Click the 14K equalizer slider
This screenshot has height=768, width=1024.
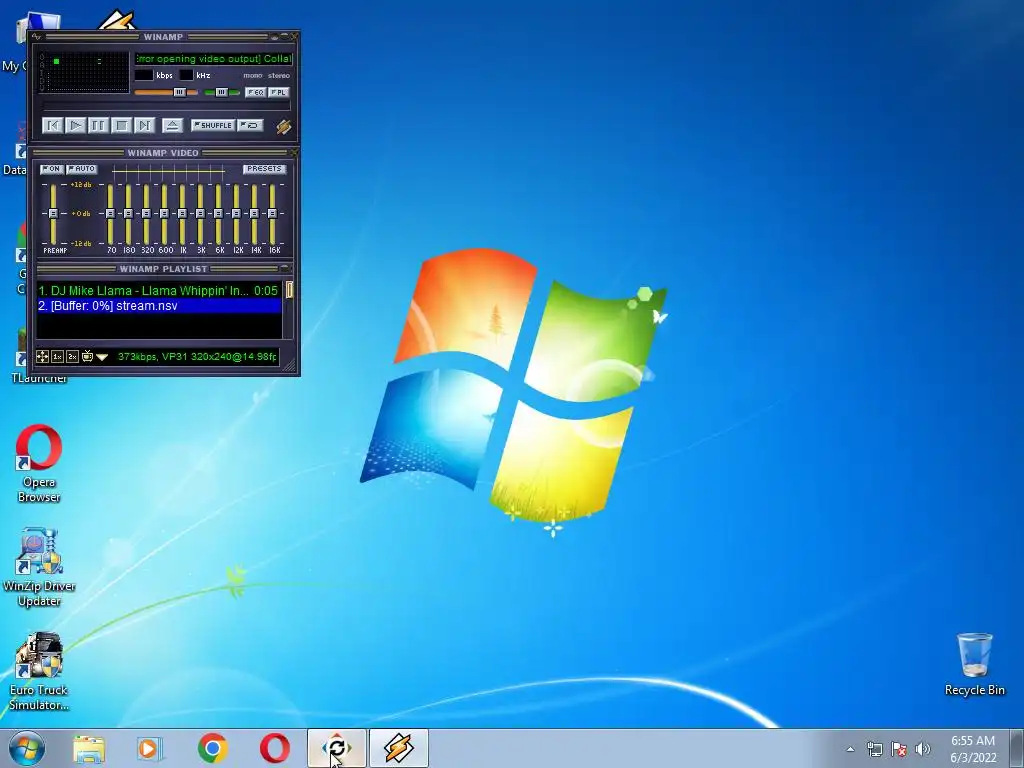255,214
